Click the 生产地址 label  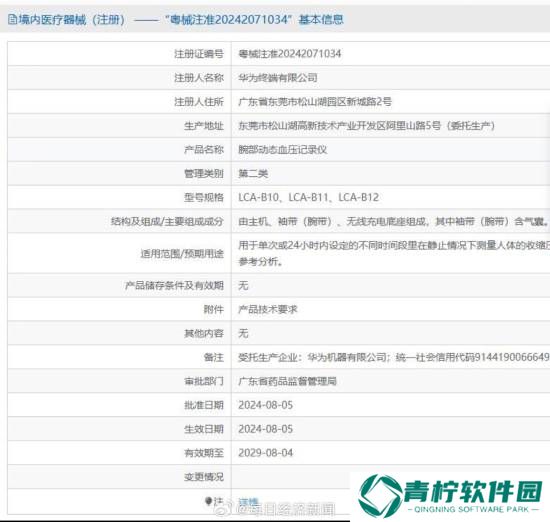click(x=204, y=126)
